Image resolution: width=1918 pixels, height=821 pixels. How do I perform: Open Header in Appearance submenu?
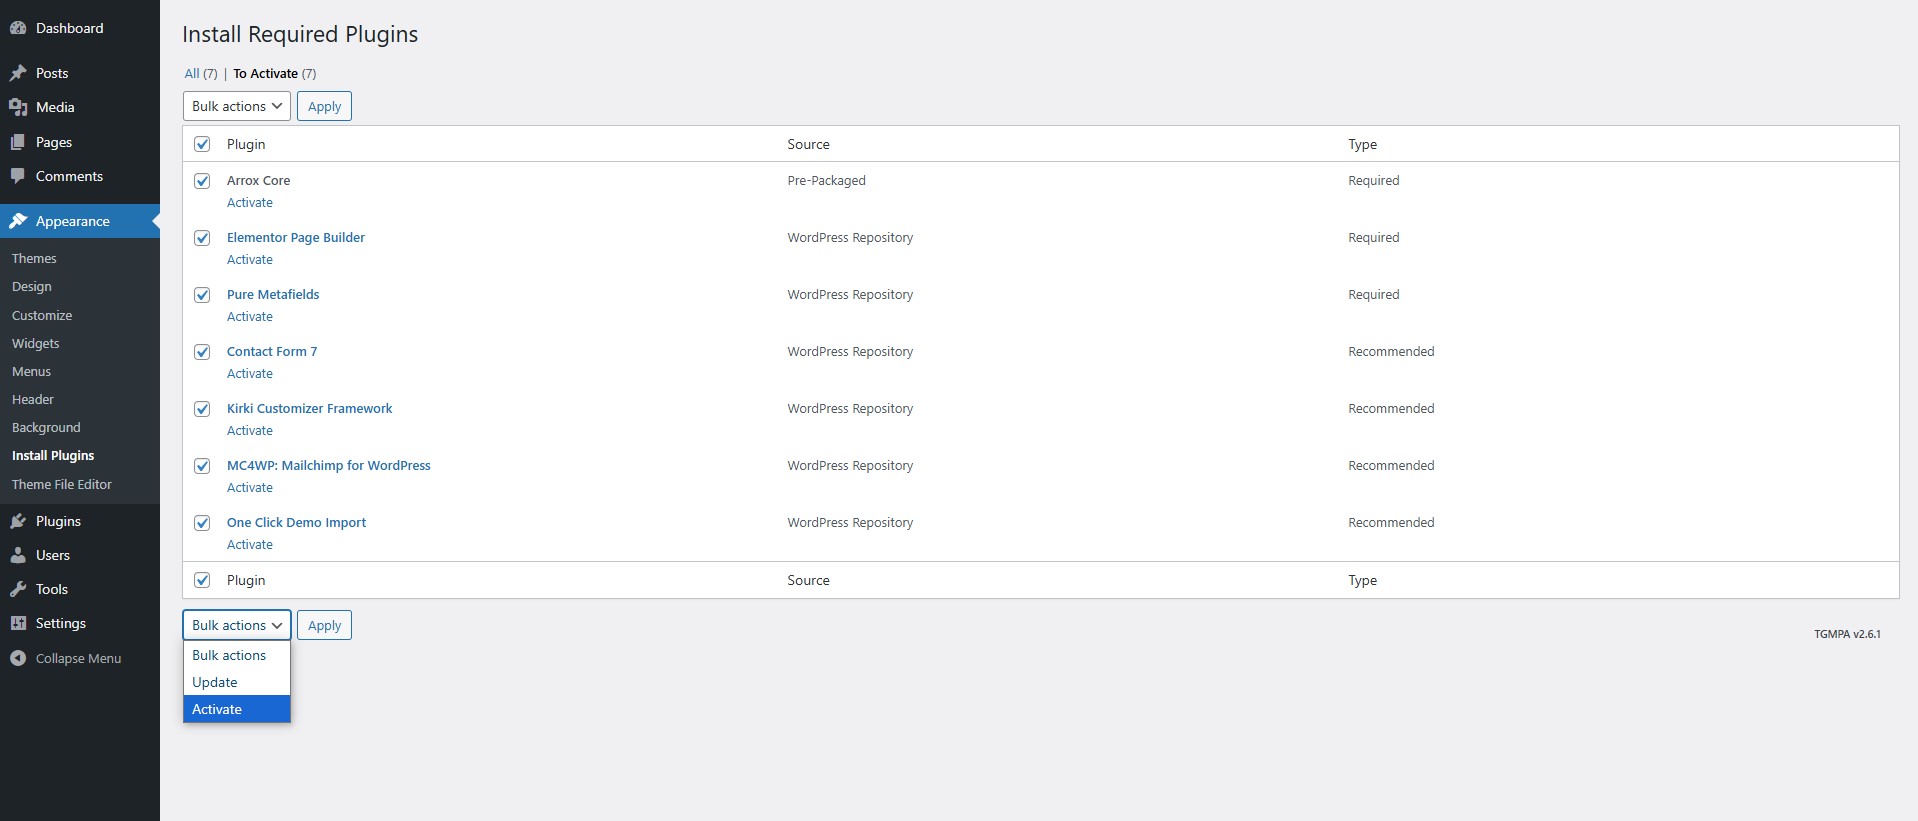(33, 399)
